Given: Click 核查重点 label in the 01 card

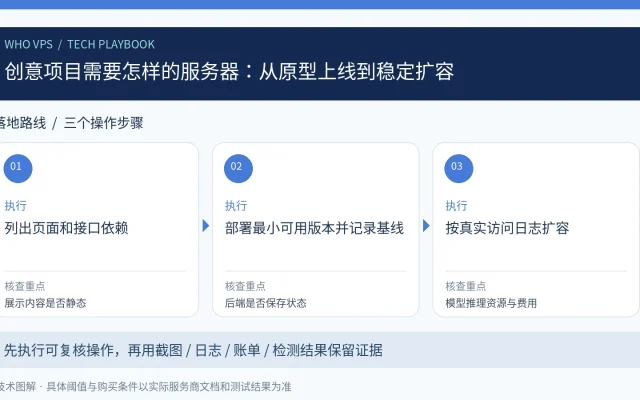Looking at the screenshot, I should tap(25, 286).
